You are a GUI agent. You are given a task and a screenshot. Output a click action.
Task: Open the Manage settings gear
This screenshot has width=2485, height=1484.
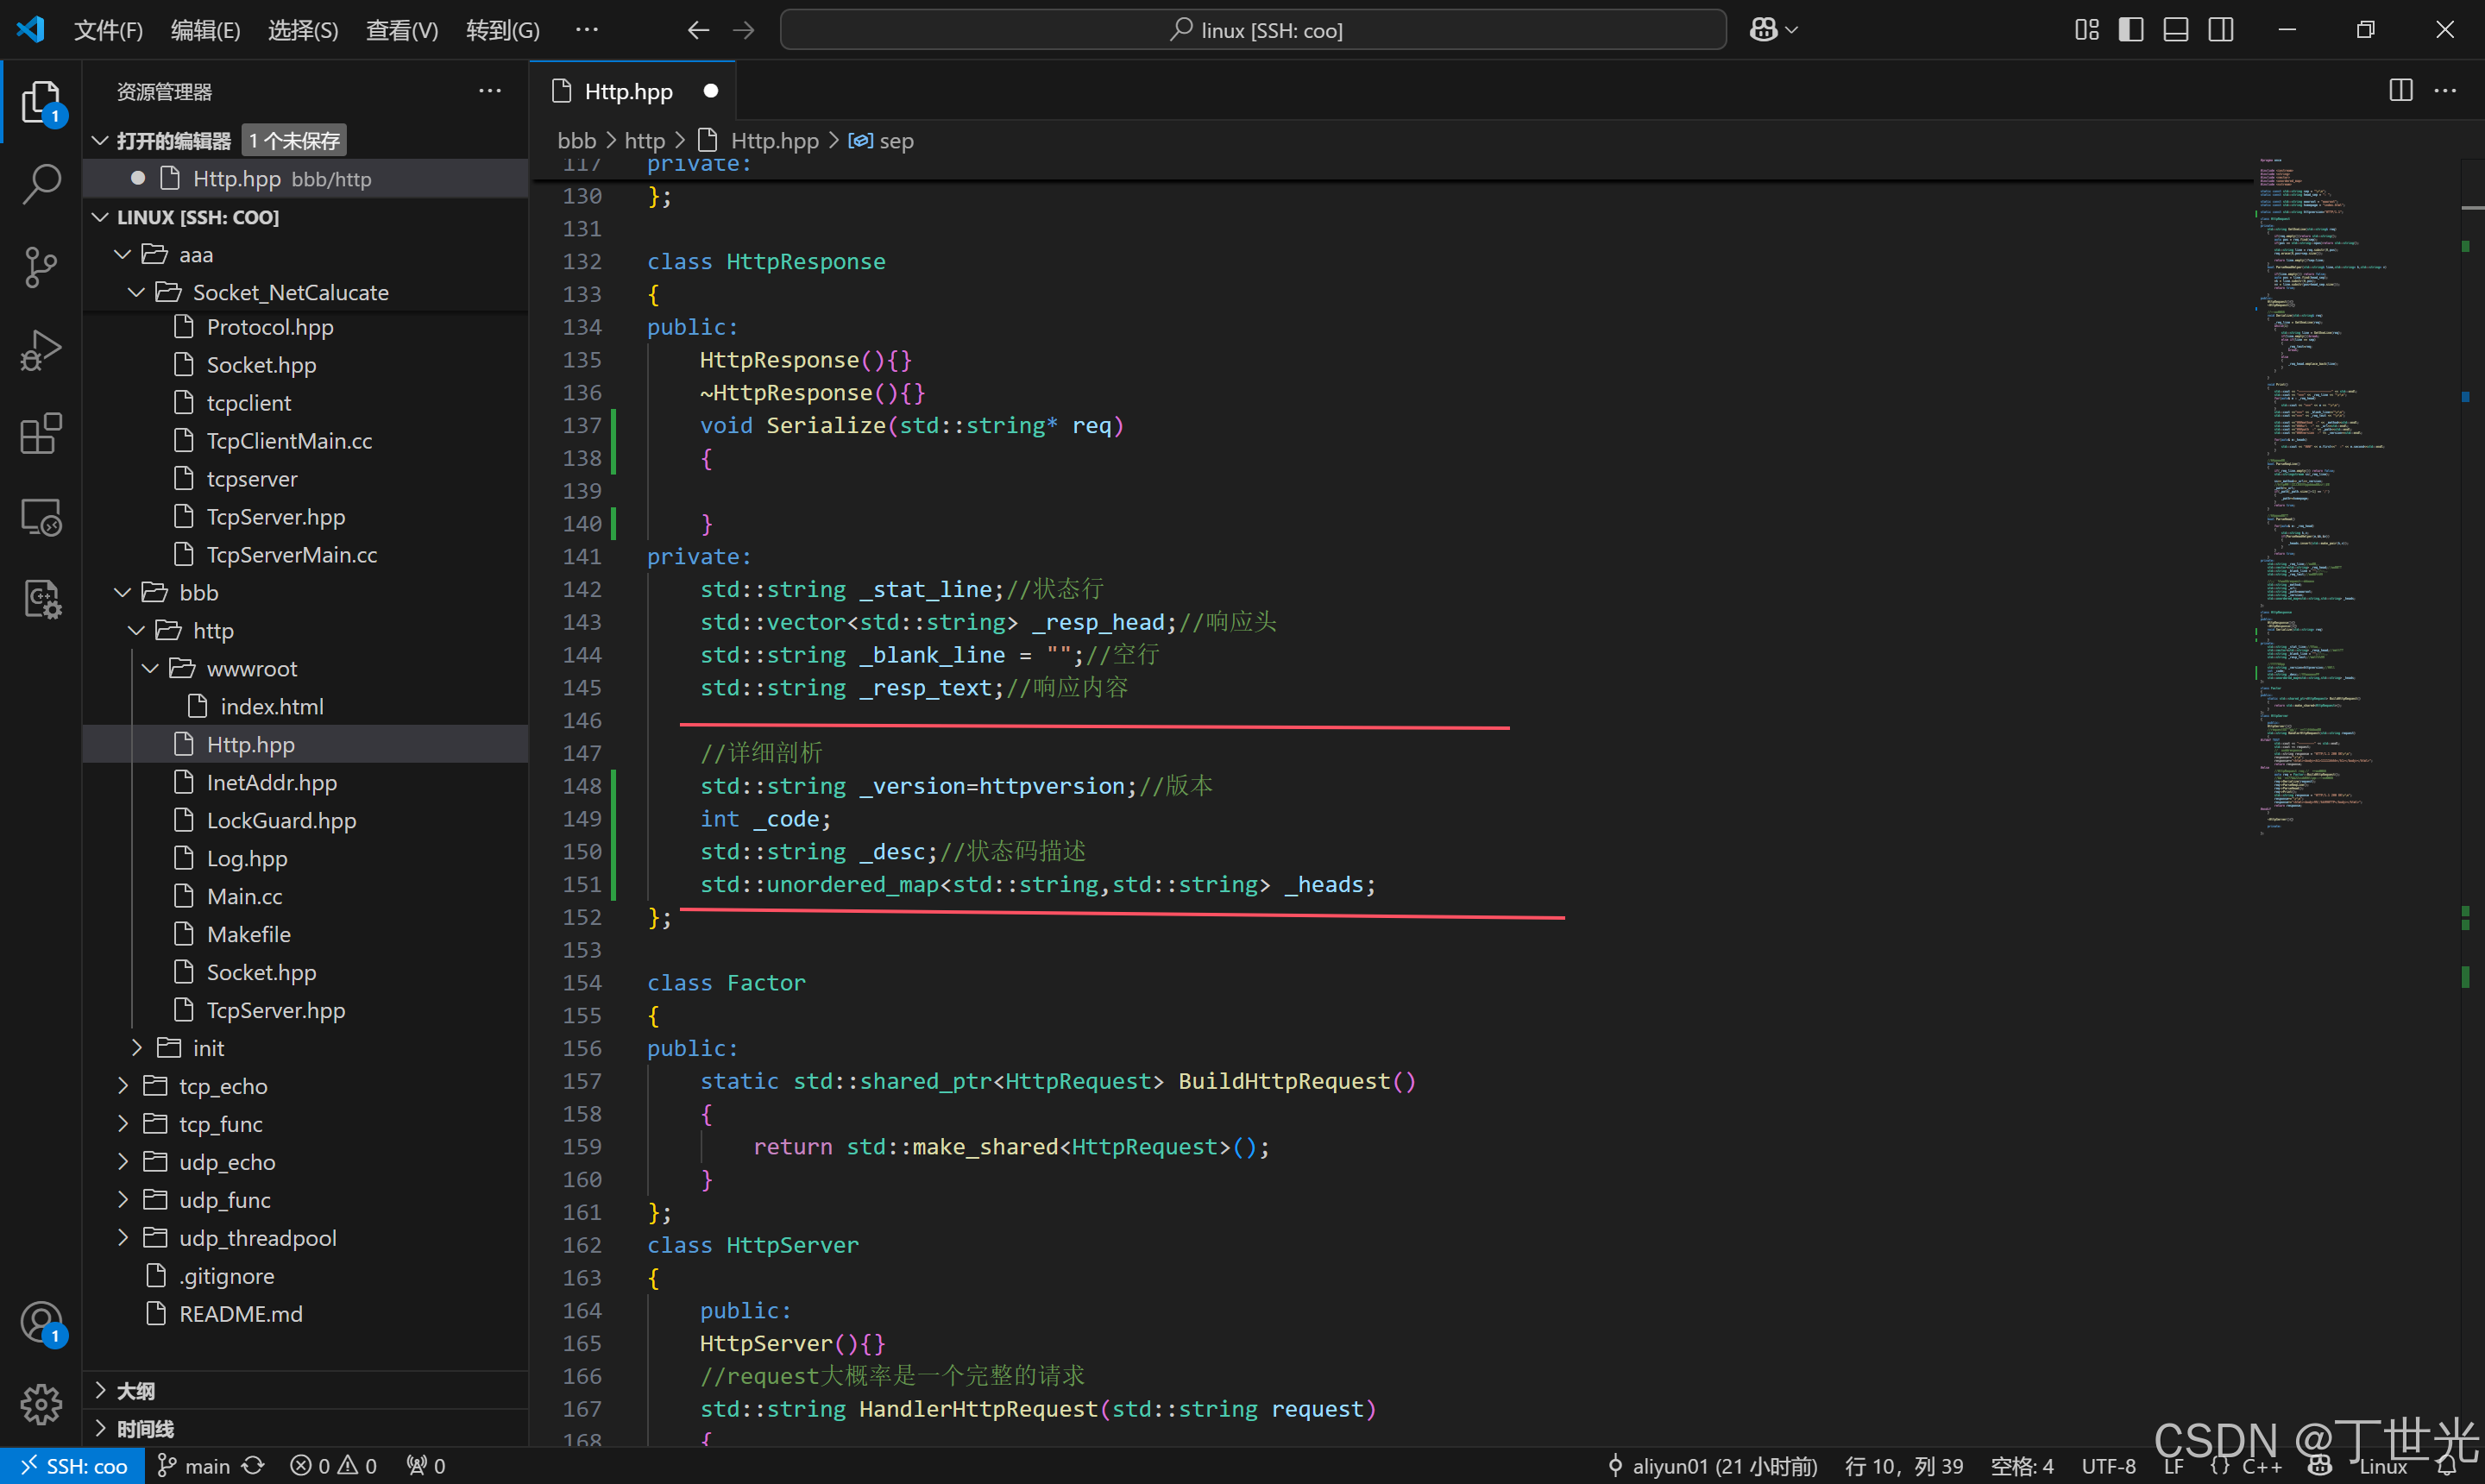click(41, 1404)
